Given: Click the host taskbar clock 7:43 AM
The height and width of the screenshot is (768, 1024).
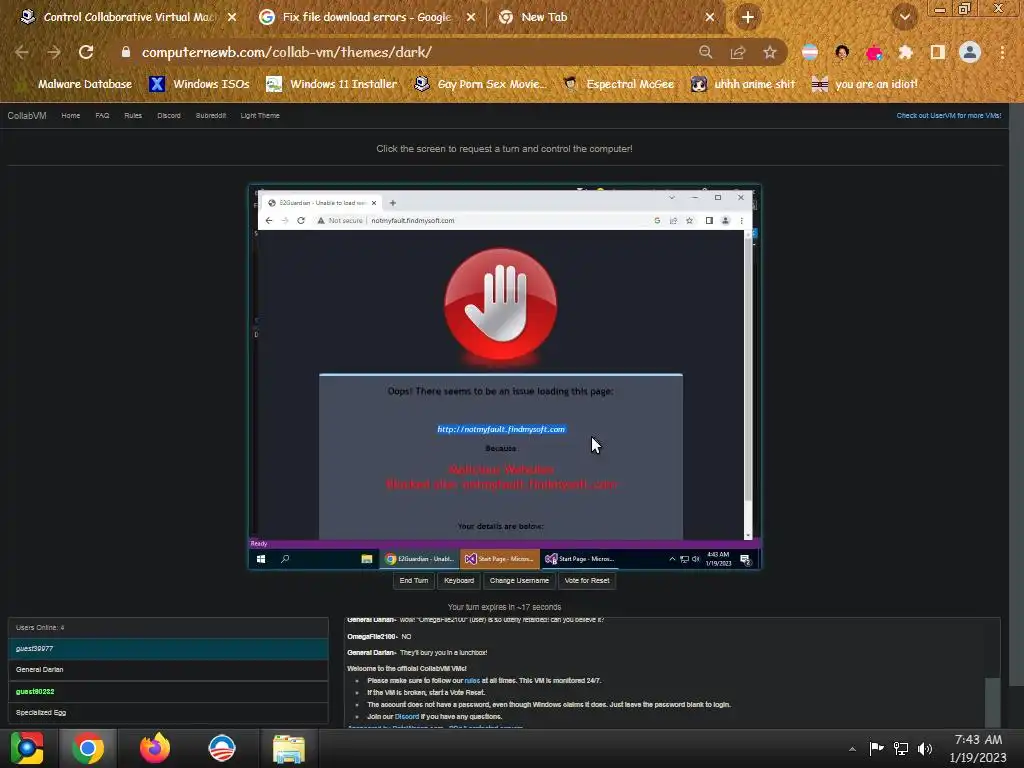Looking at the screenshot, I should coord(978,748).
